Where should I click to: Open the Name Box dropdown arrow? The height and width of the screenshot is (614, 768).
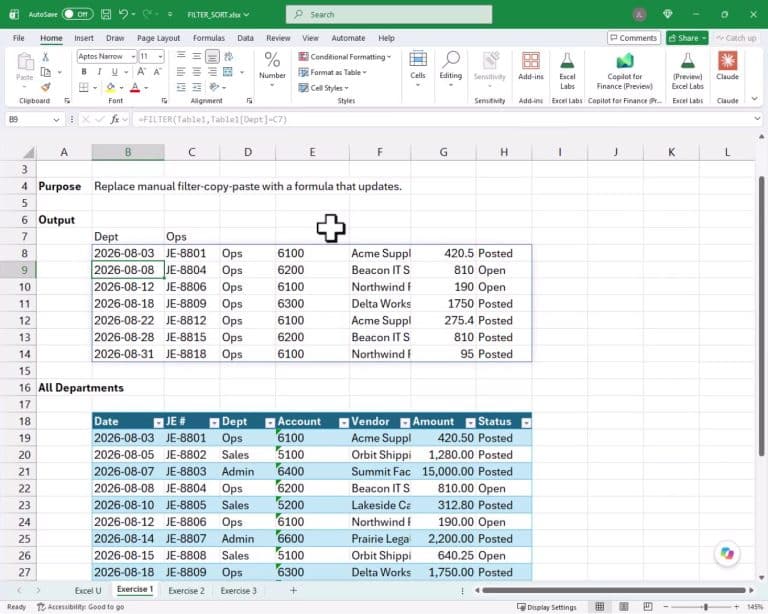56,119
